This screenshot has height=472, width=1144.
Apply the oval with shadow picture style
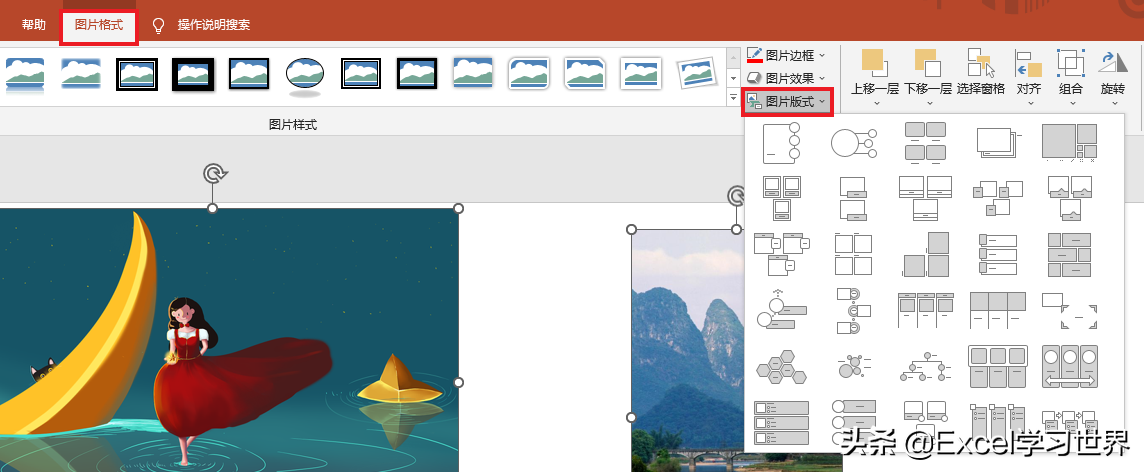tap(305, 76)
